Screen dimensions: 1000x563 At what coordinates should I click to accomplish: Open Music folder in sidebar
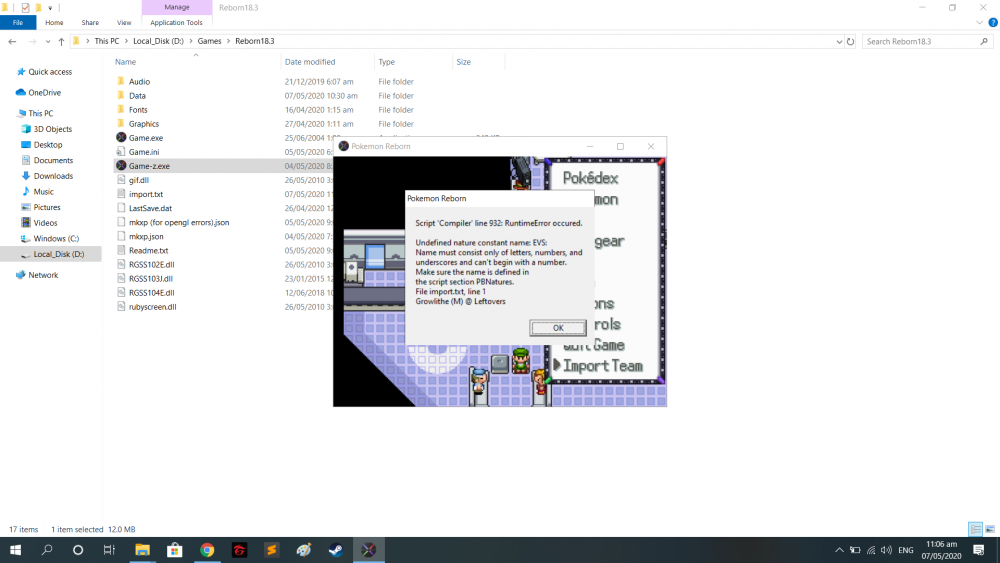(x=43, y=192)
